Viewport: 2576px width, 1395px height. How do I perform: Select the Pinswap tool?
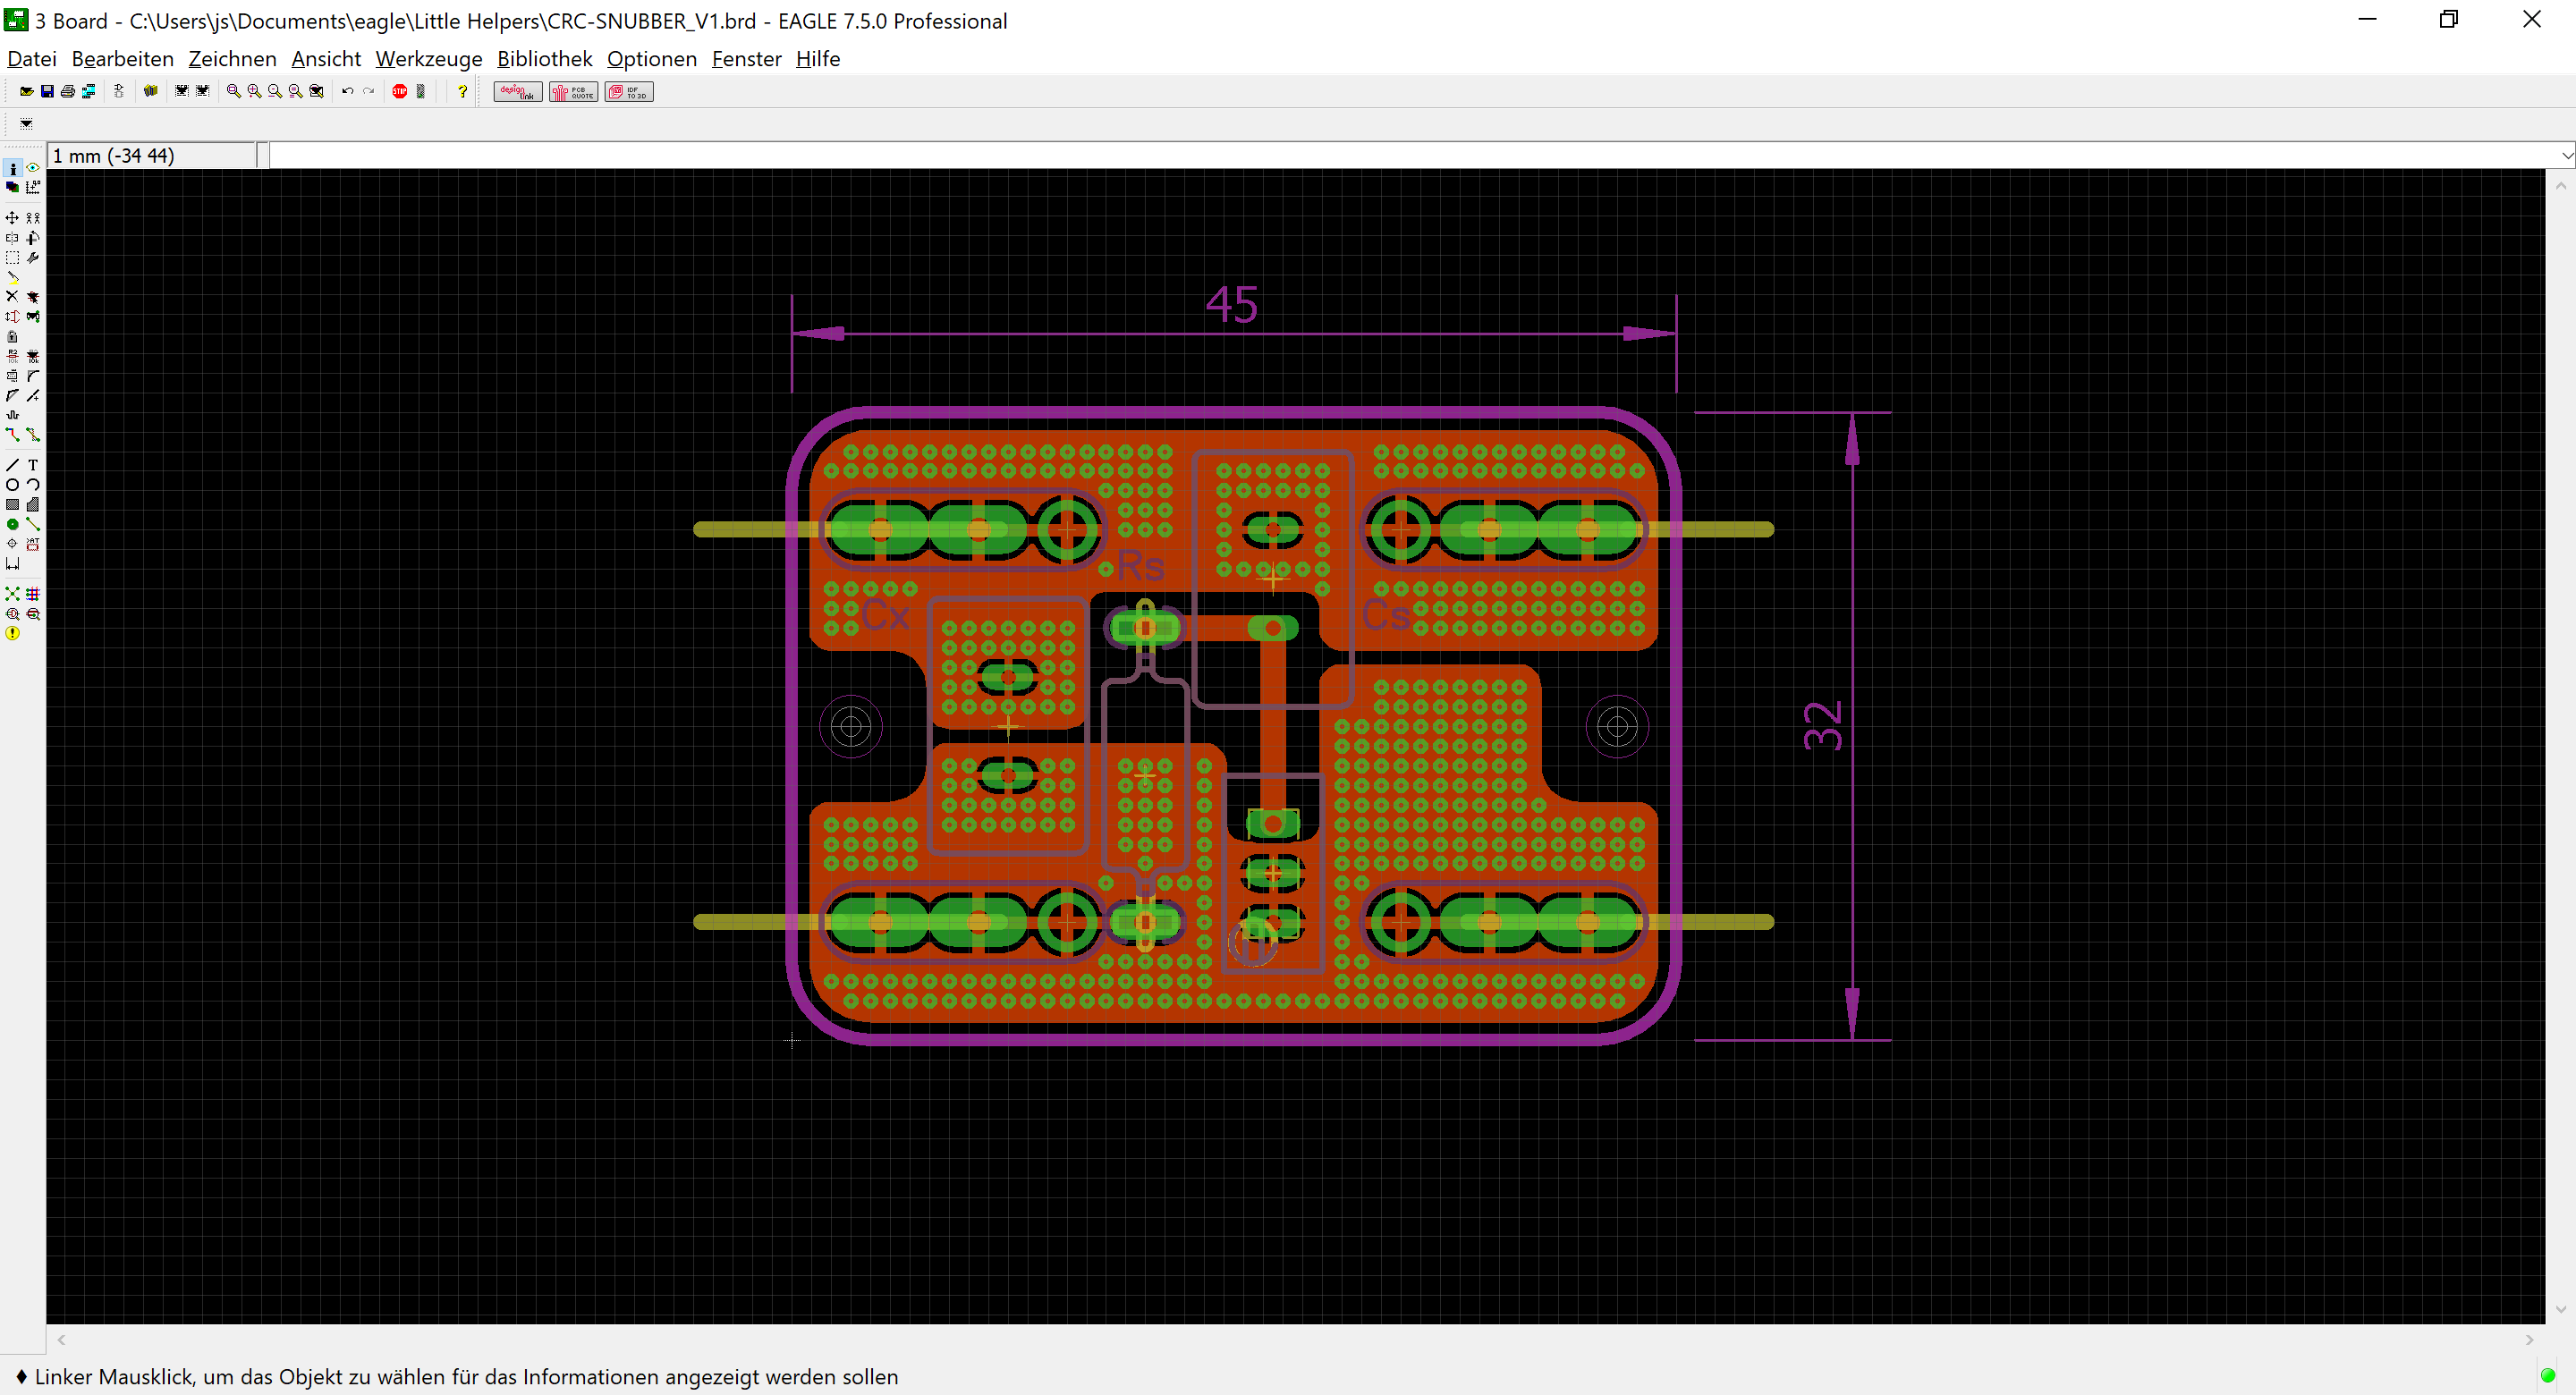tap(12, 316)
